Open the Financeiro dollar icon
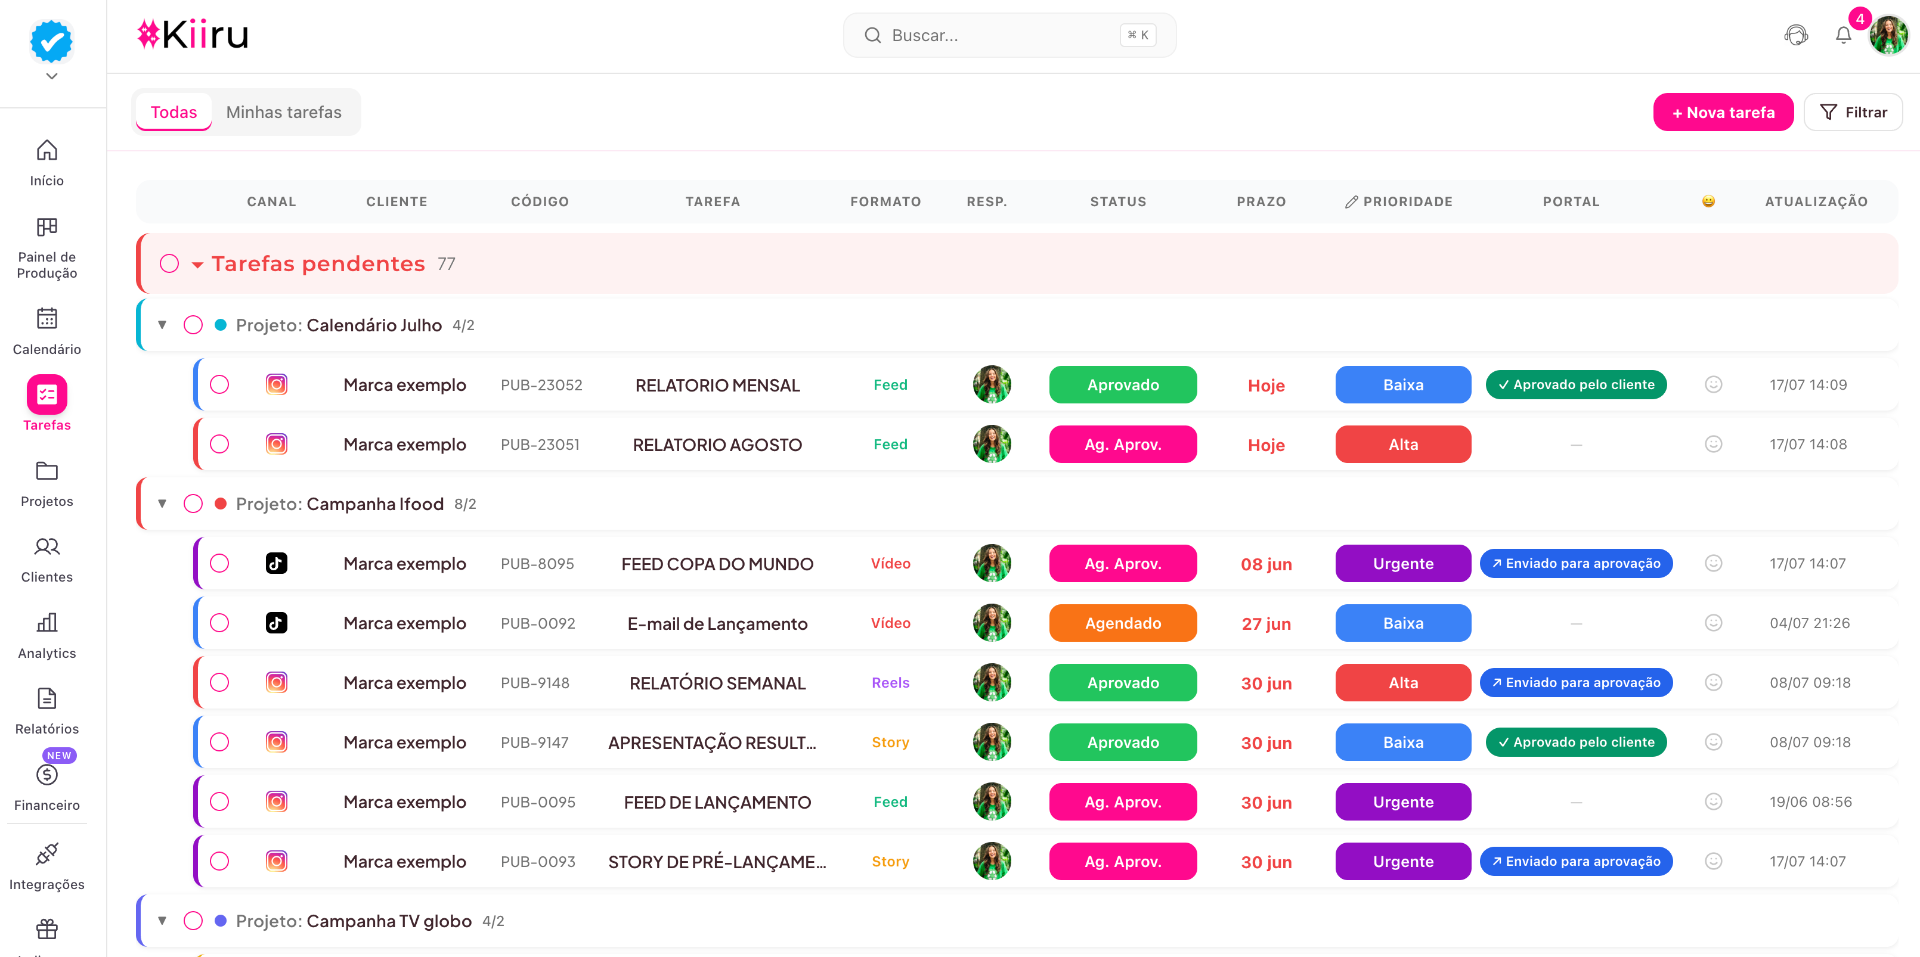This screenshot has width=1920, height=957. (47, 775)
